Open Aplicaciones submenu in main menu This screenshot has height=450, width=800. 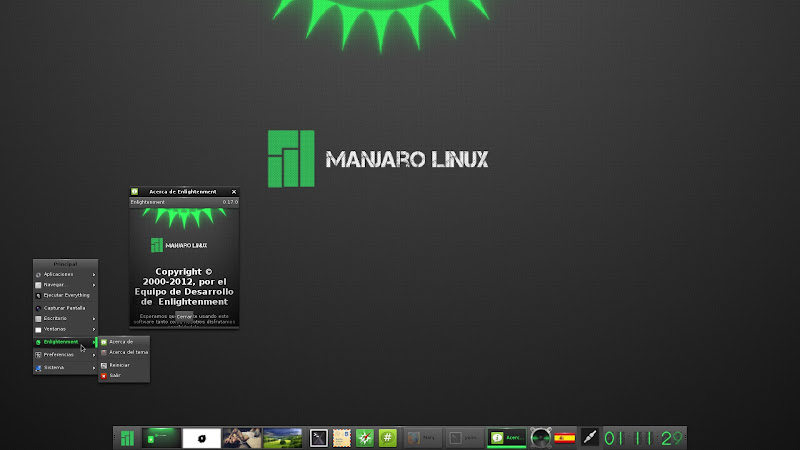(65, 274)
